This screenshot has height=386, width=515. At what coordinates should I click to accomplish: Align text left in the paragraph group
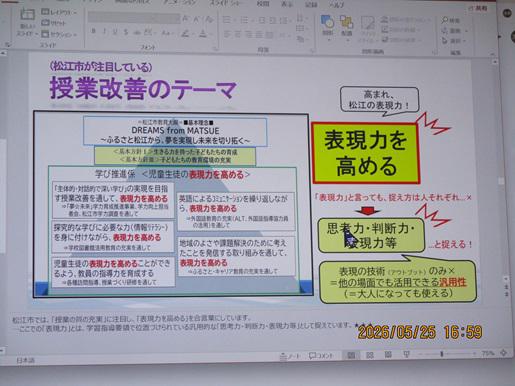pyautogui.click(x=227, y=34)
